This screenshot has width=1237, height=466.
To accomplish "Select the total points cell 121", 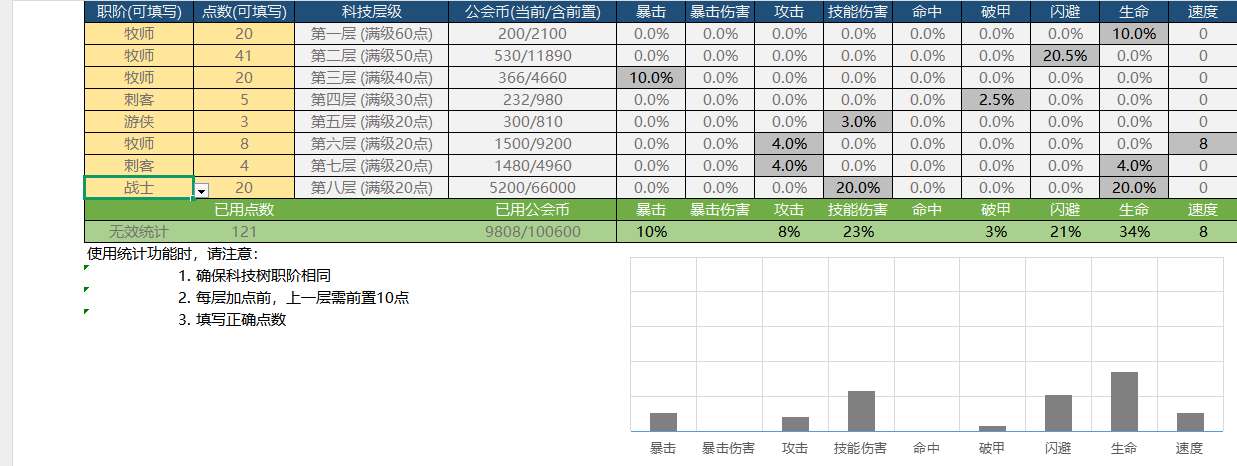I will 244,232.
